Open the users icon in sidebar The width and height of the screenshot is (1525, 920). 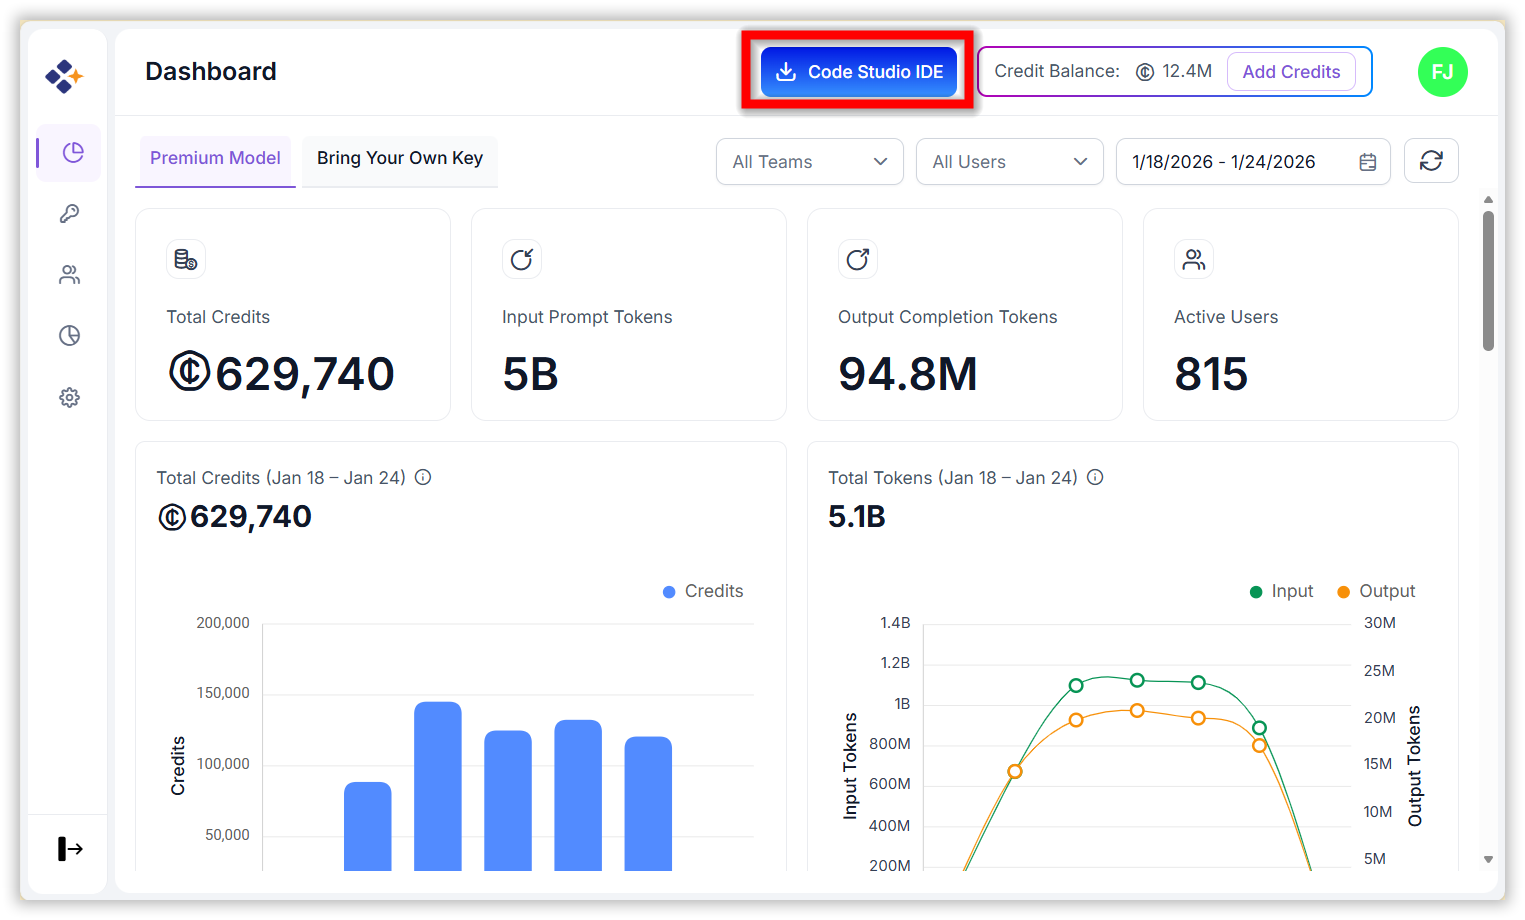click(x=69, y=275)
